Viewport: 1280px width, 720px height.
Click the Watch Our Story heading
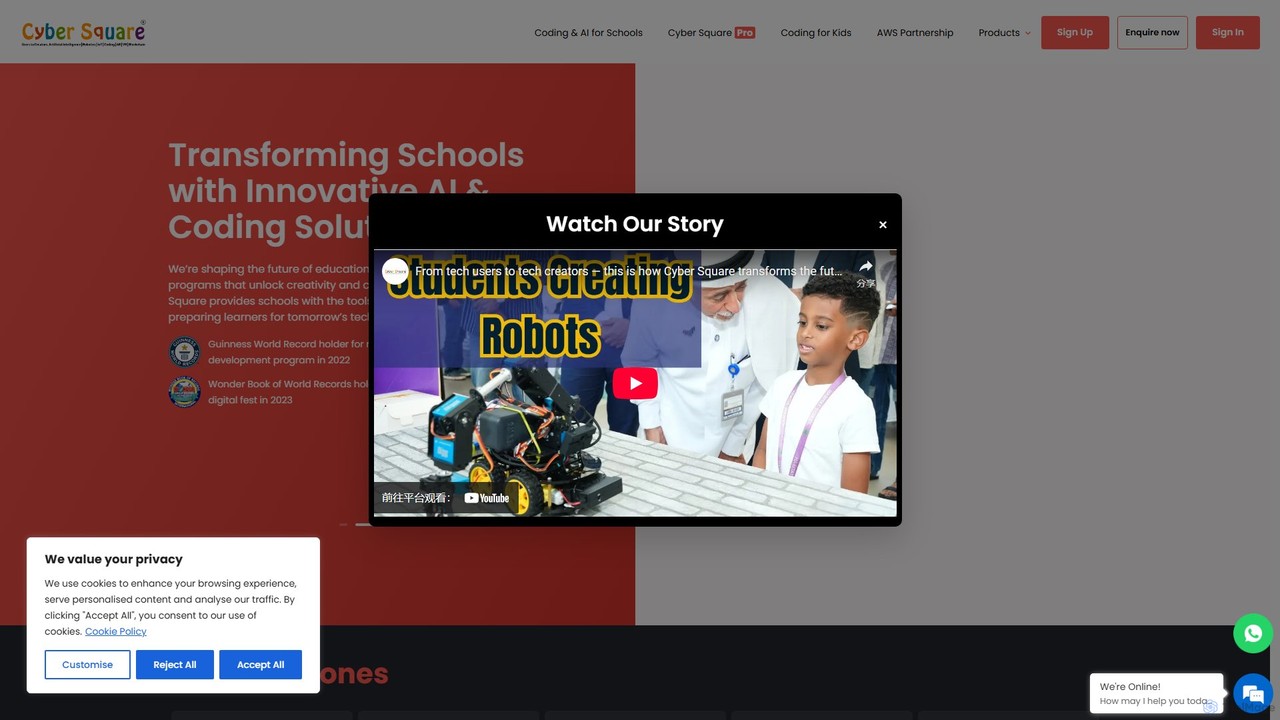click(x=635, y=224)
